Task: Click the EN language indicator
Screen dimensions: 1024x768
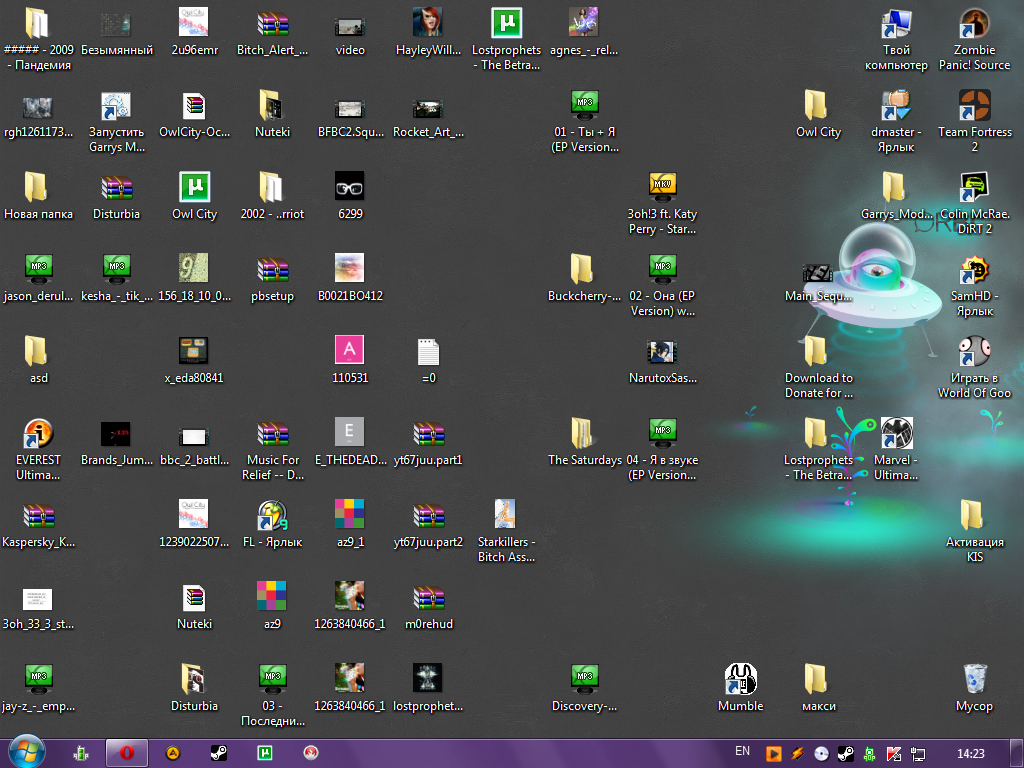Action: (742, 751)
